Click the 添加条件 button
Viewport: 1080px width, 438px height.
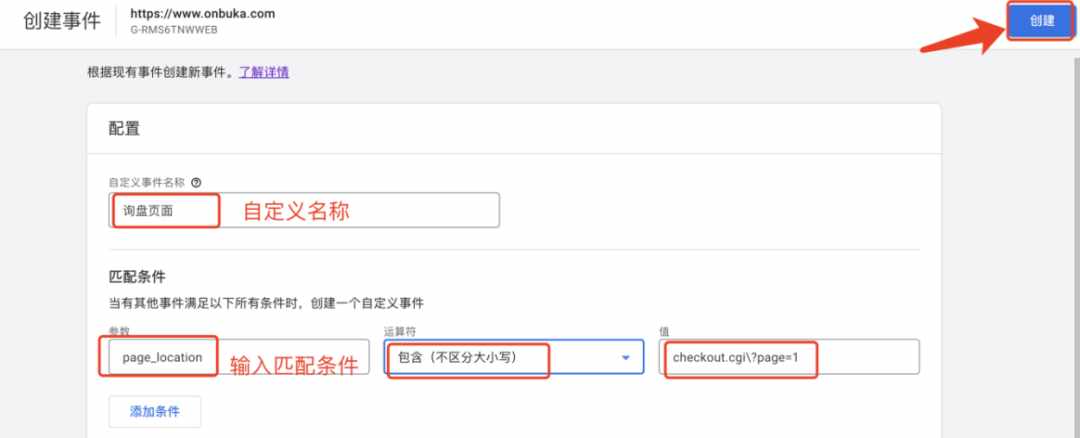coord(155,412)
